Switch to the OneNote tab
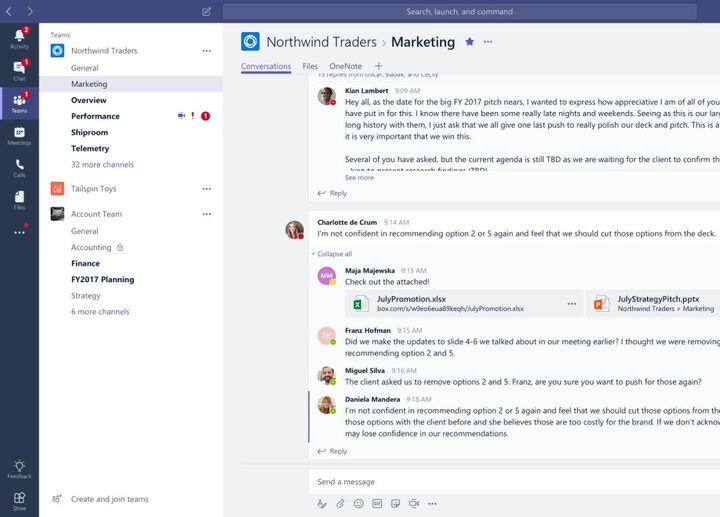This screenshot has height=517, width=720. 345,66
